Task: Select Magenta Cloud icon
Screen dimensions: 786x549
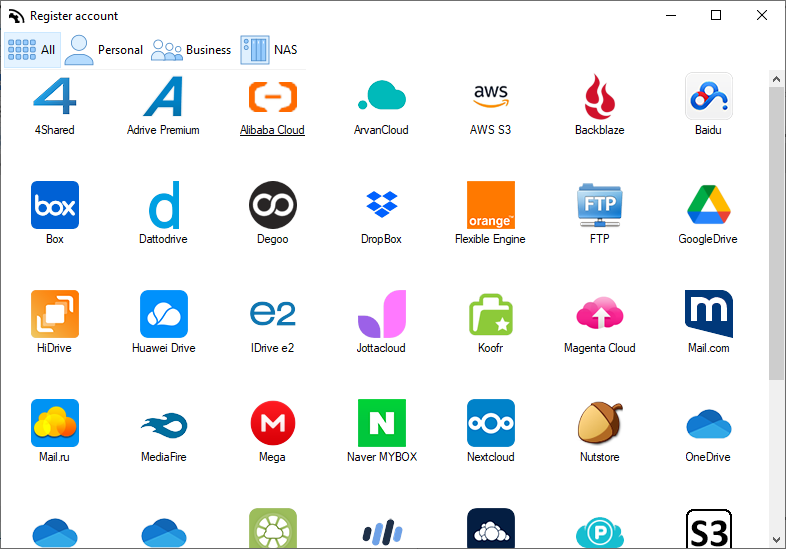Action: [600, 312]
